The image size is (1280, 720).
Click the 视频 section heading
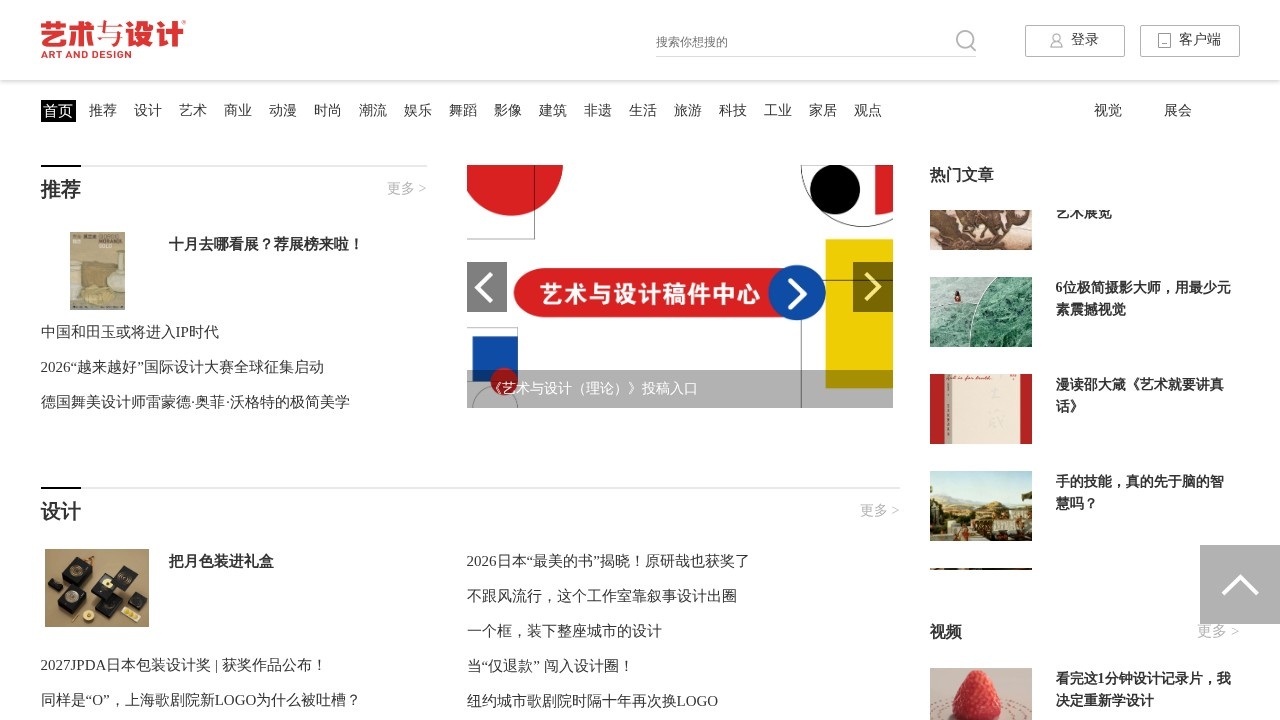point(946,632)
